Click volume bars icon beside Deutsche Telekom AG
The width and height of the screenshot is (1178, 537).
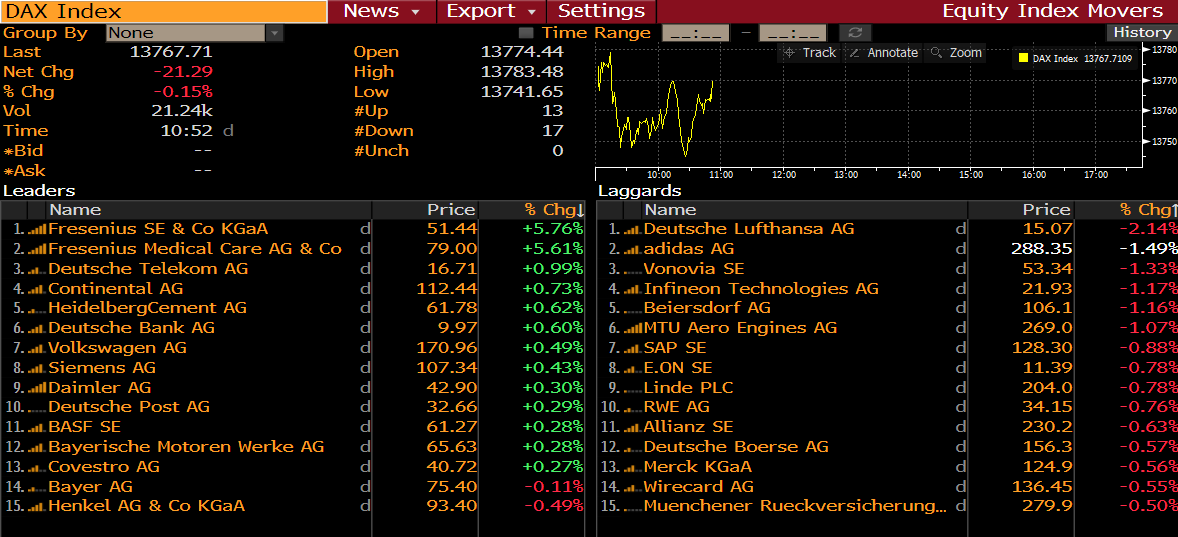pyautogui.click(x=37, y=269)
